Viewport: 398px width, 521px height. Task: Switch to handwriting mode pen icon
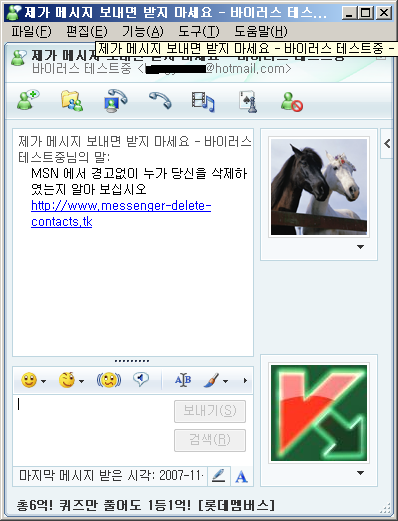[x=219, y=476]
